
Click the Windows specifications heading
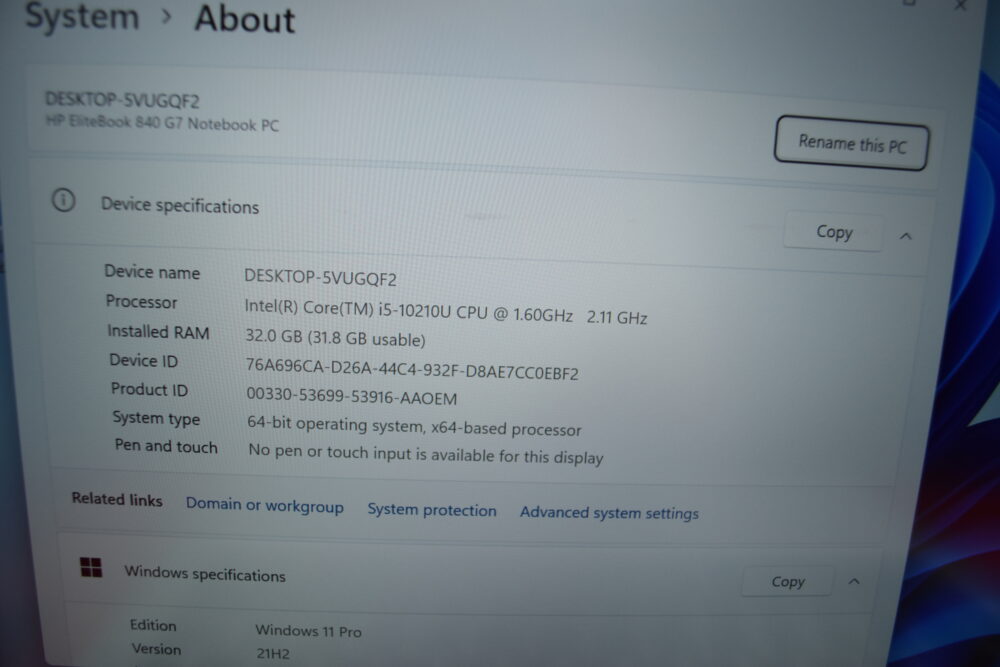(x=205, y=574)
